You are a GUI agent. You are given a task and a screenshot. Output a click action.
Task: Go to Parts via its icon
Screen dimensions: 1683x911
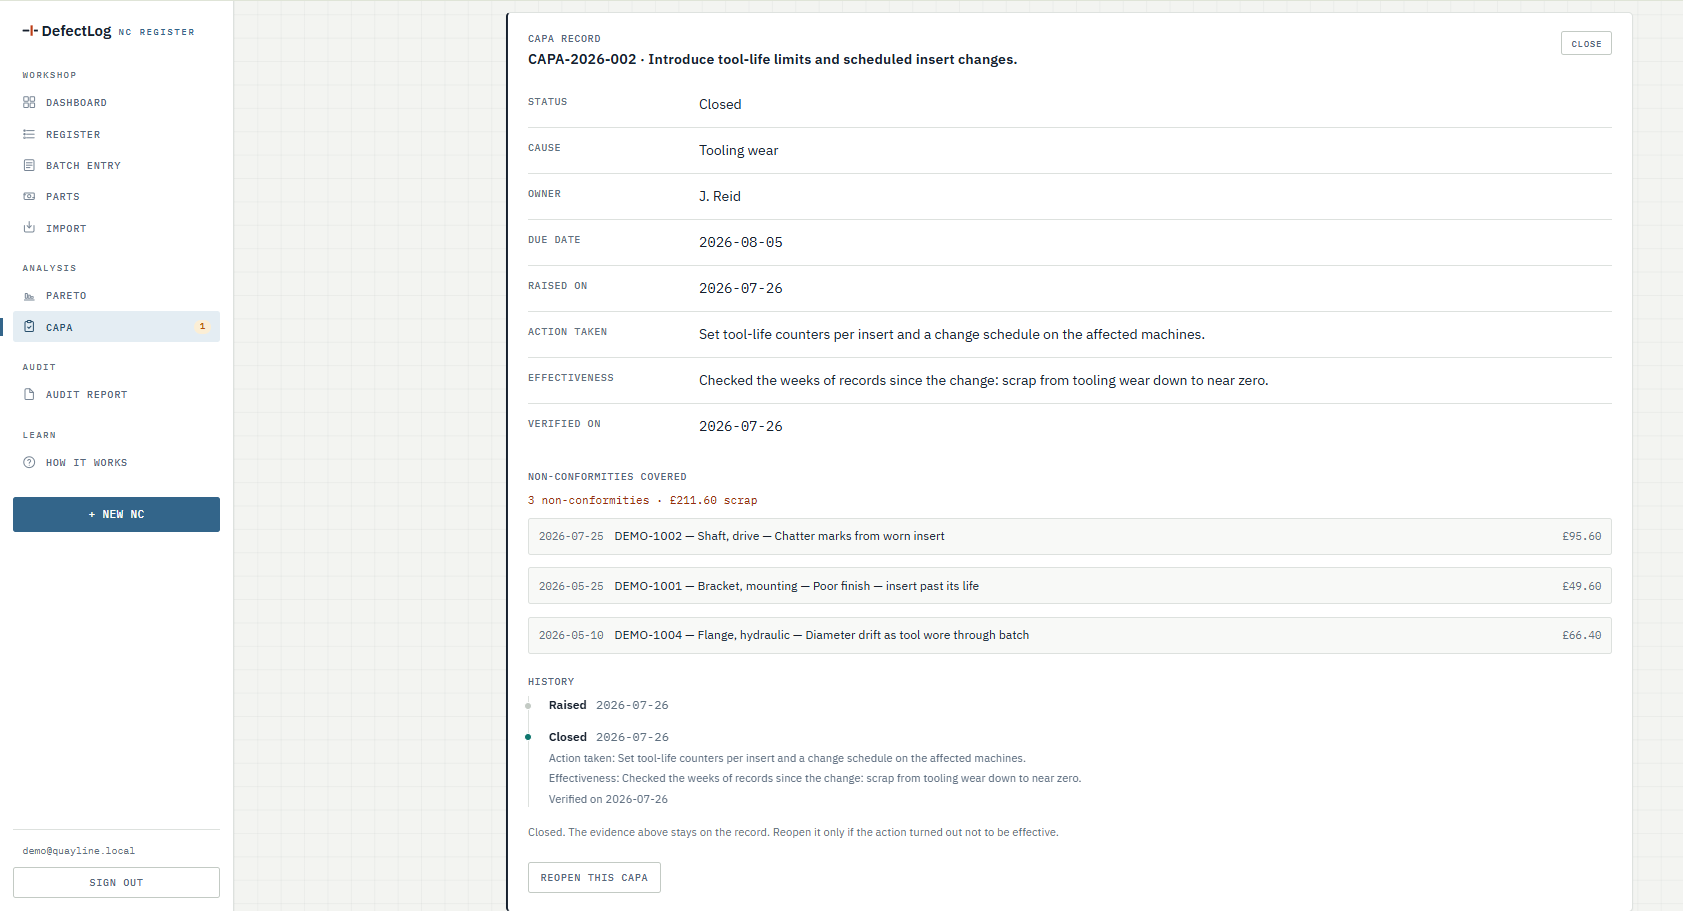[x=29, y=196]
